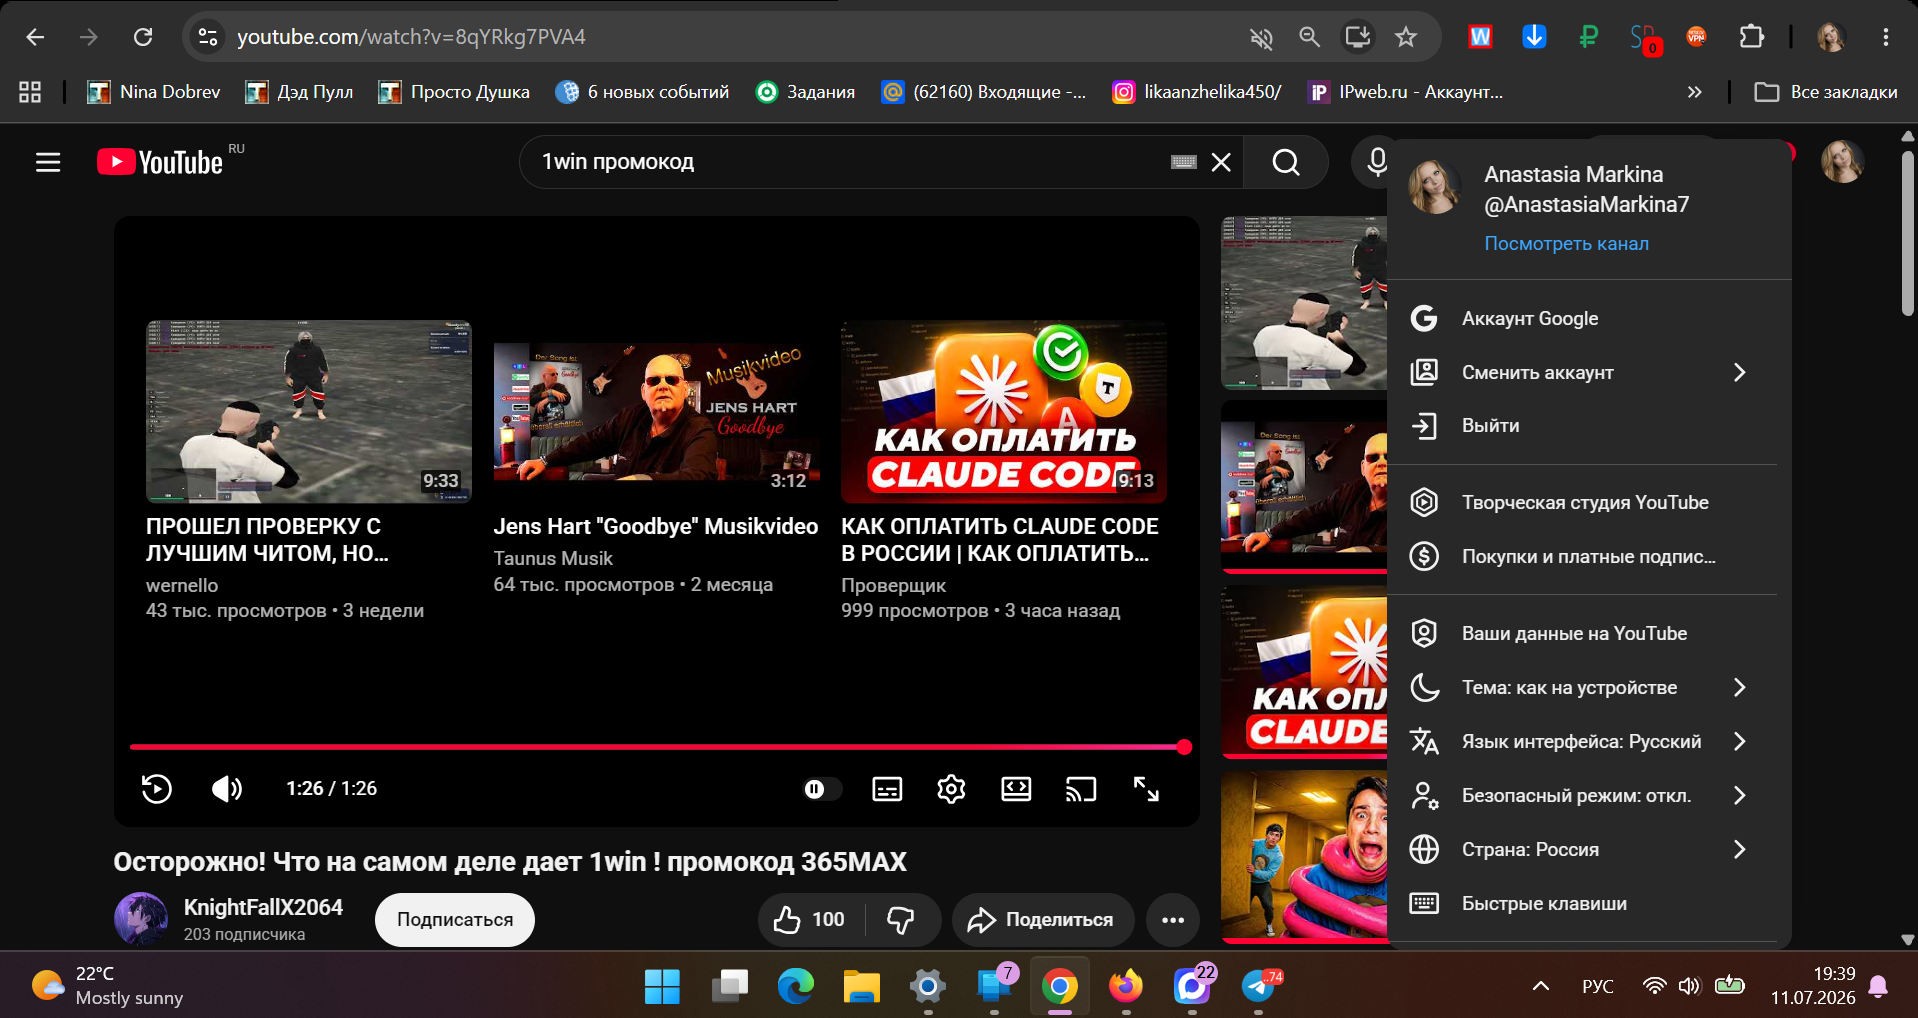Play Jens Hart Goodbye Musikvideo thumbnail
1918x1018 pixels.
click(x=656, y=411)
